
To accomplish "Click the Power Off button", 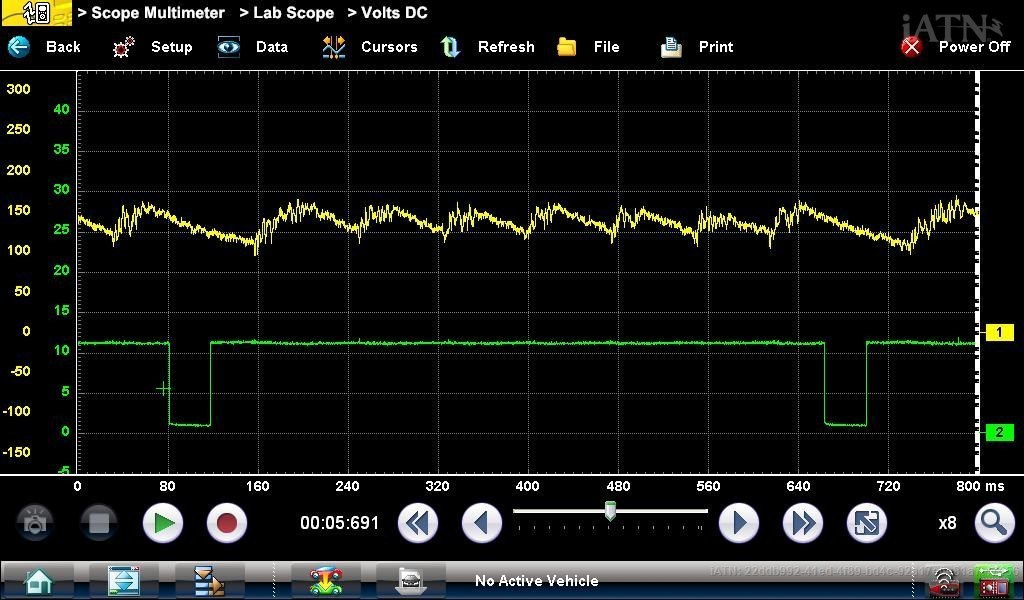I will [956, 47].
